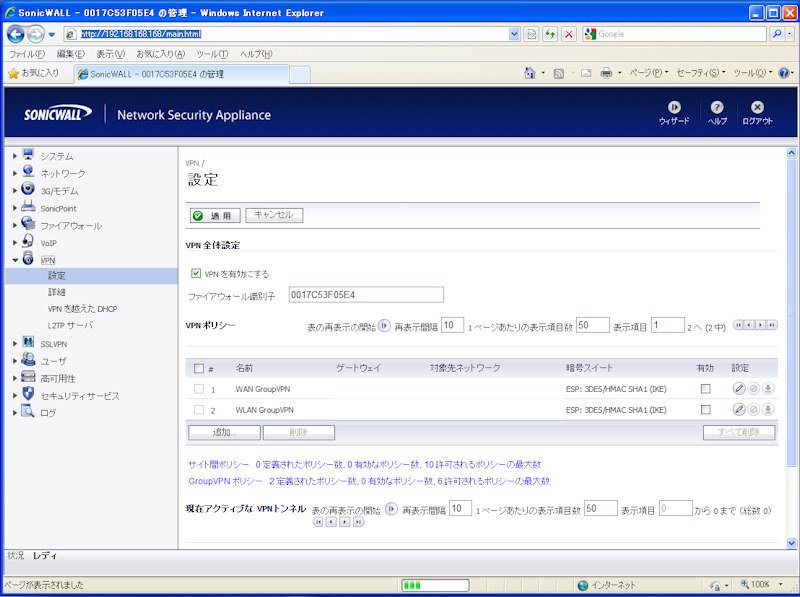Enable the WAN GroupVPN policy checkbox (有効)
The height and width of the screenshot is (597, 800).
point(706,389)
